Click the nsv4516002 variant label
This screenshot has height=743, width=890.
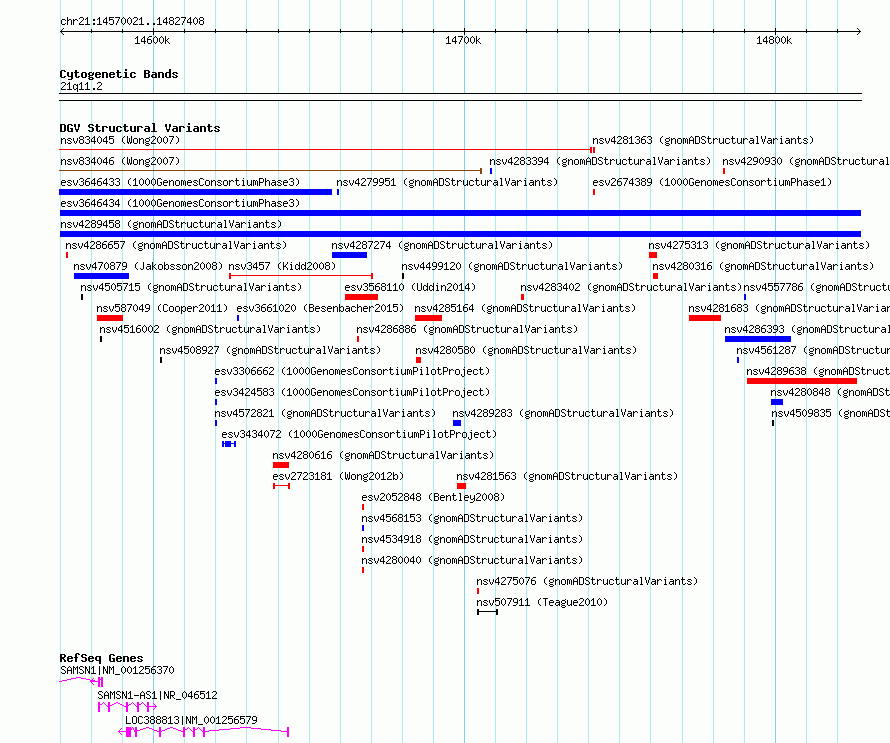(x=210, y=329)
